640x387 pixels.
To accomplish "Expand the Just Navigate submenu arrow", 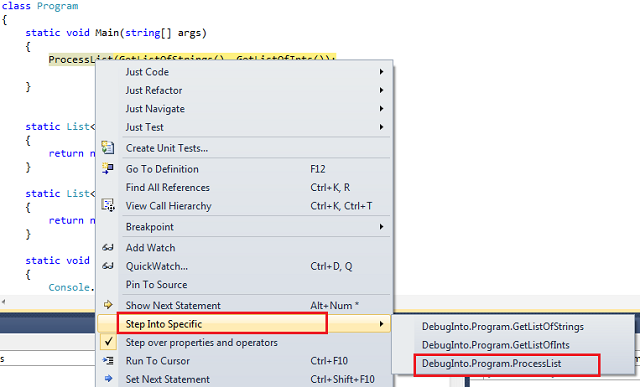I will [381, 109].
